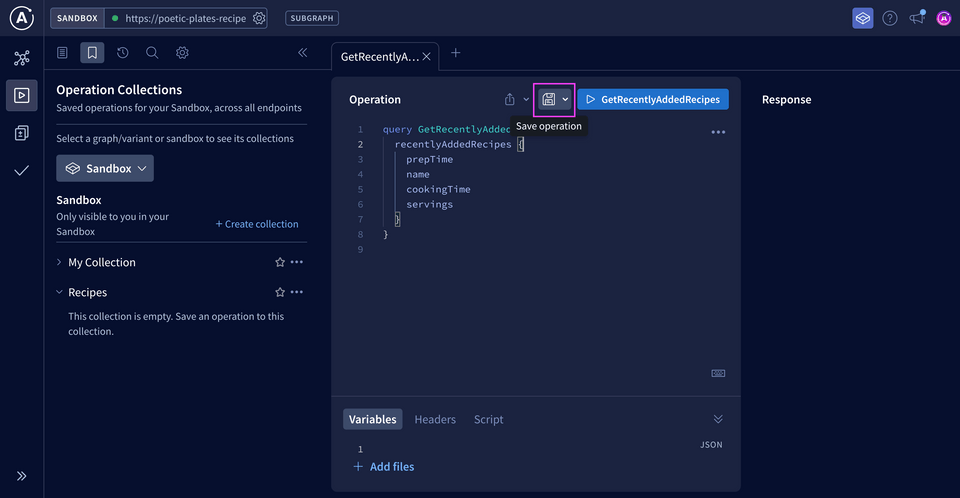Open Recipes collection more options menu
The height and width of the screenshot is (498, 960).
click(x=297, y=292)
